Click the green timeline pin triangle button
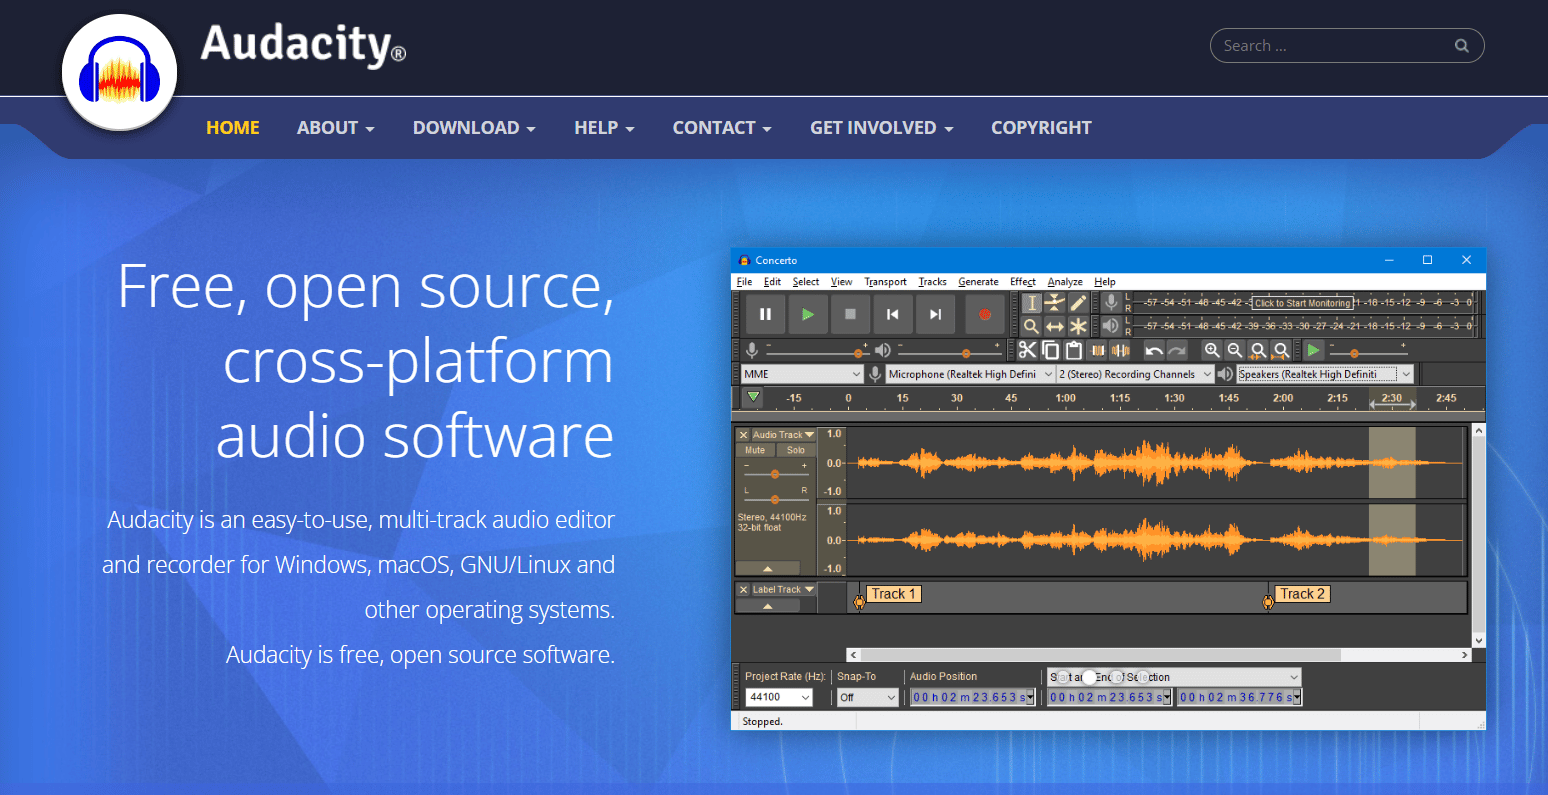 click(x=754, y=397)
